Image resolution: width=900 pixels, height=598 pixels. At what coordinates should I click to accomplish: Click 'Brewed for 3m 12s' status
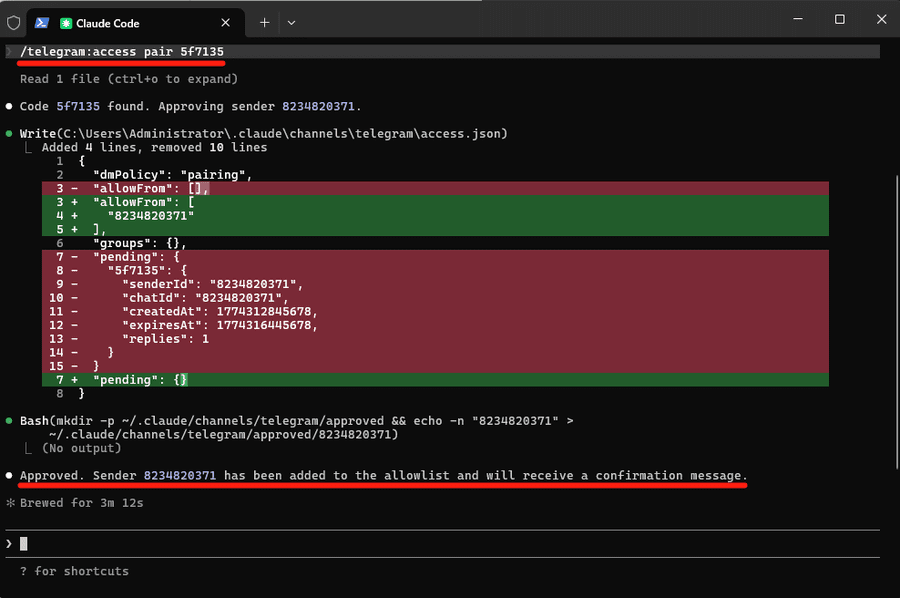point(82,503)
